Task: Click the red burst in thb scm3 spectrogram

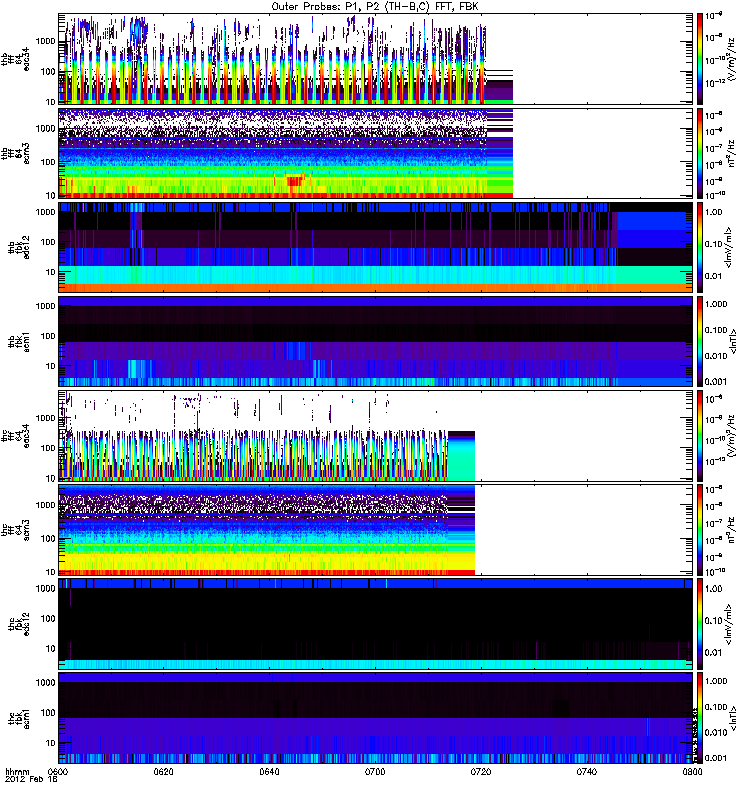Action: (294, 181)
